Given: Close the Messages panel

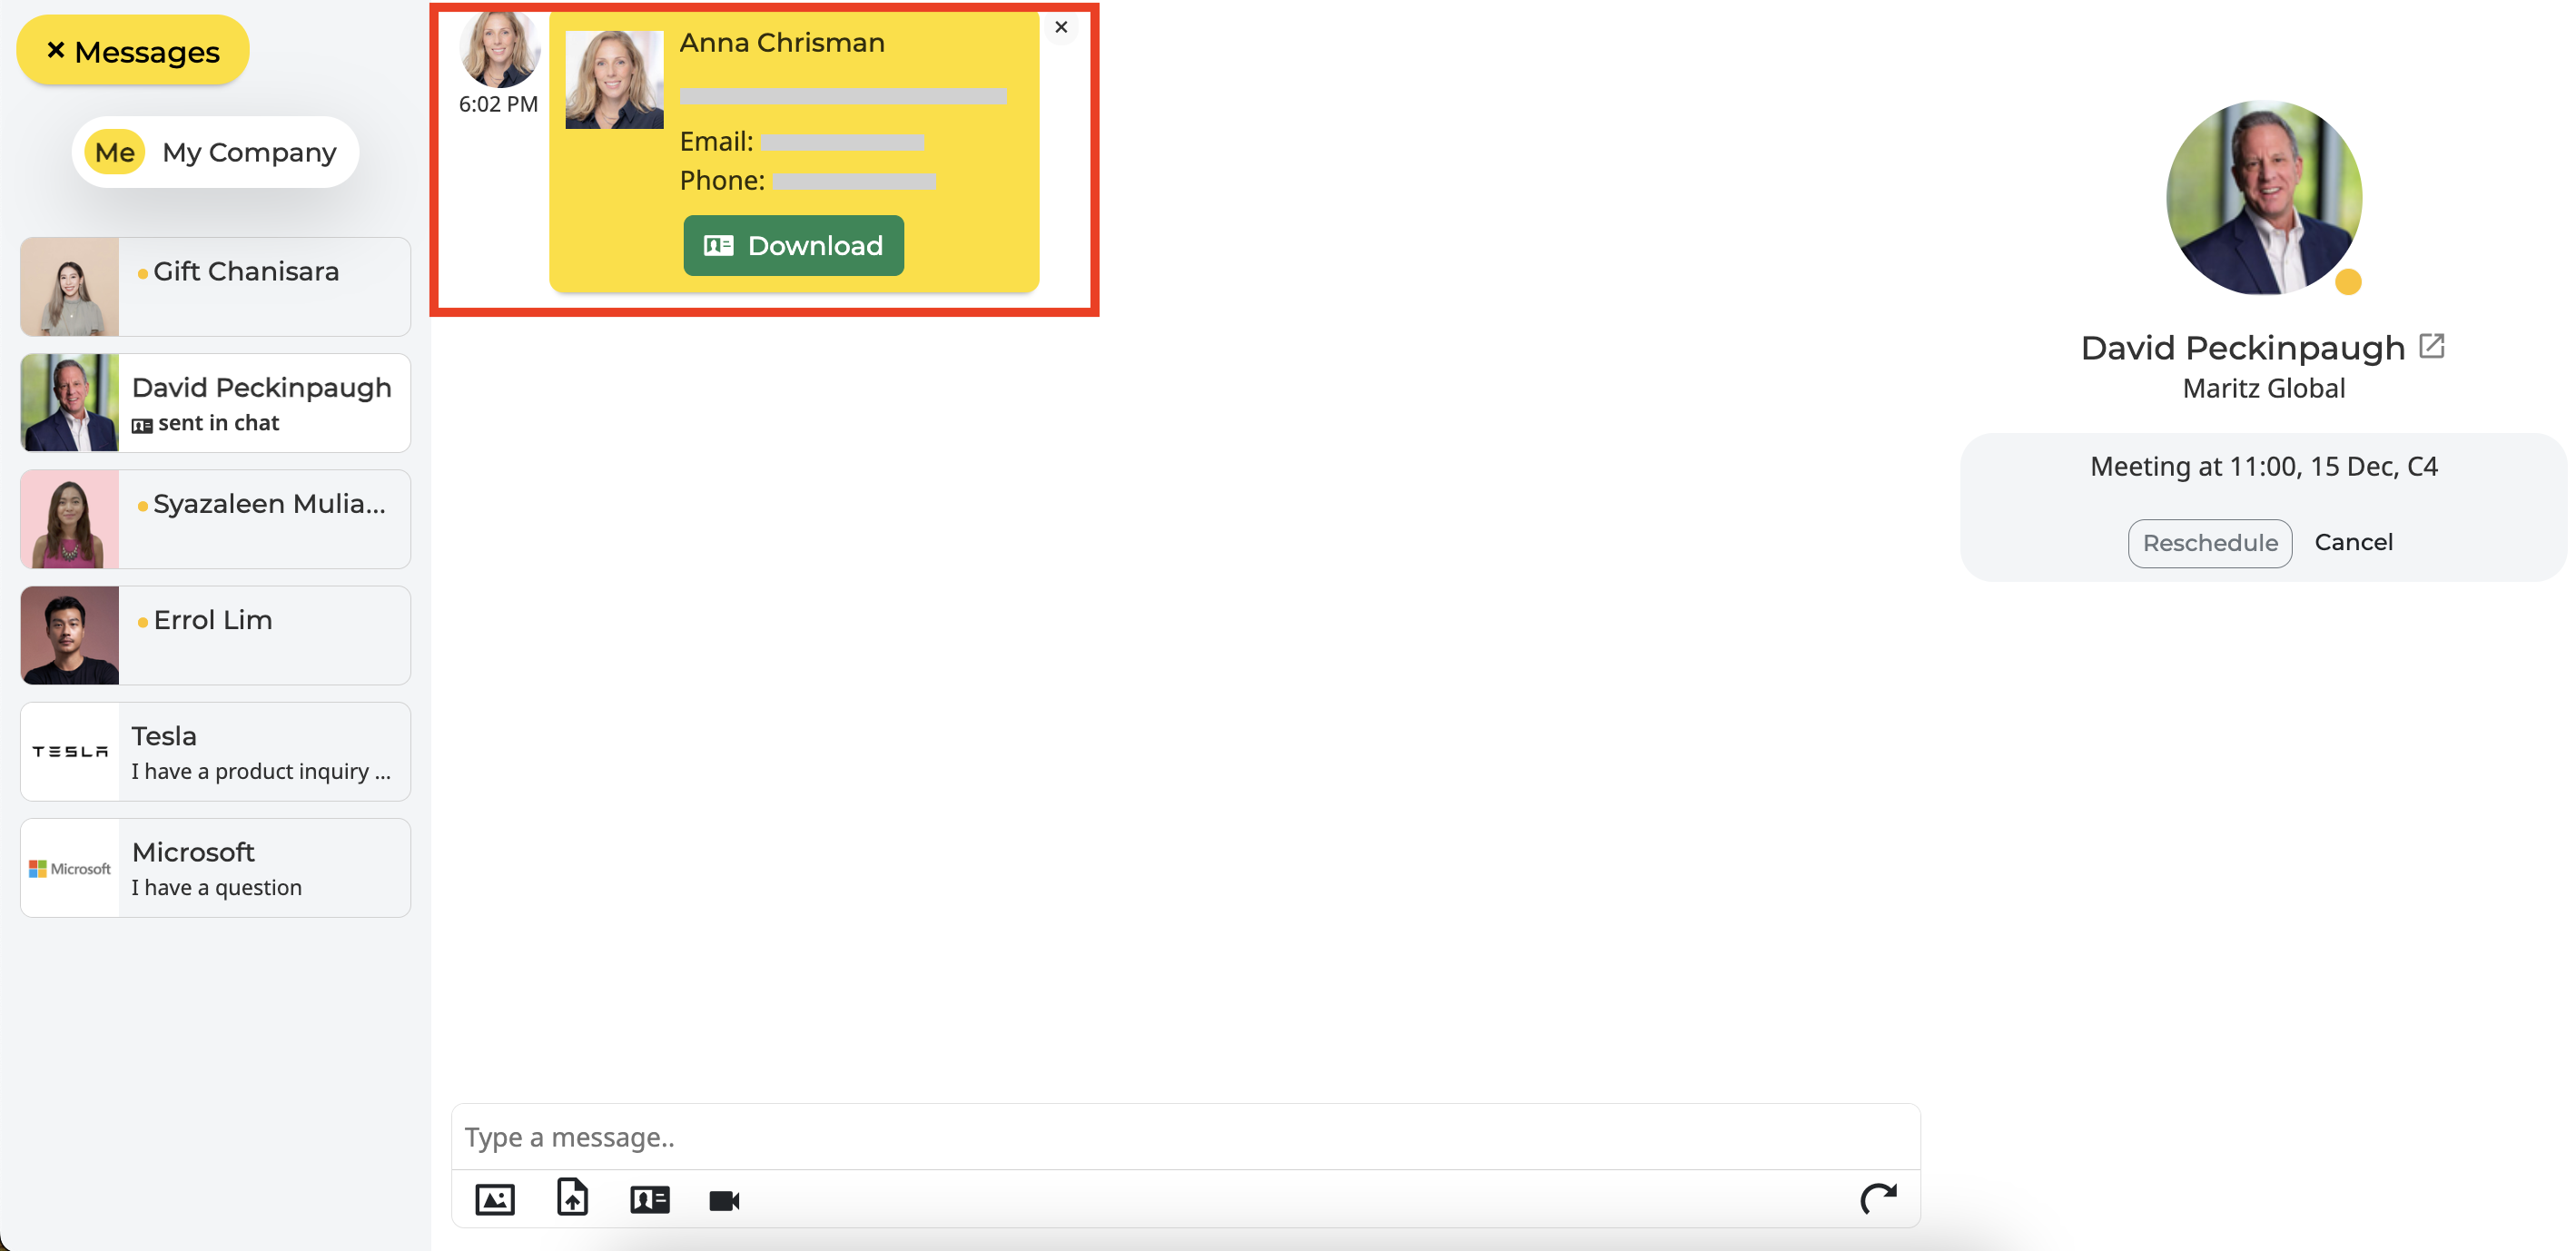Looking at the screenshot, I should [132, 51].
